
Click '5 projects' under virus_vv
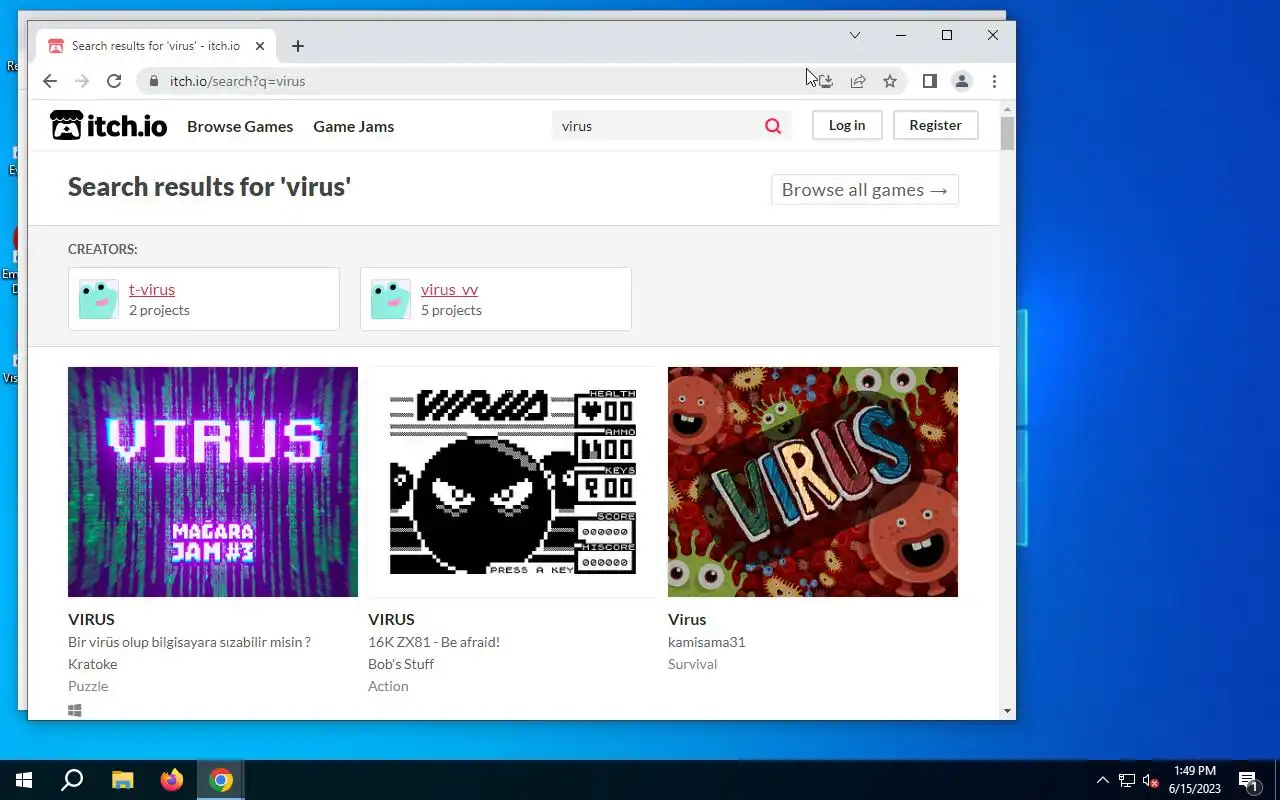(451, 310)
